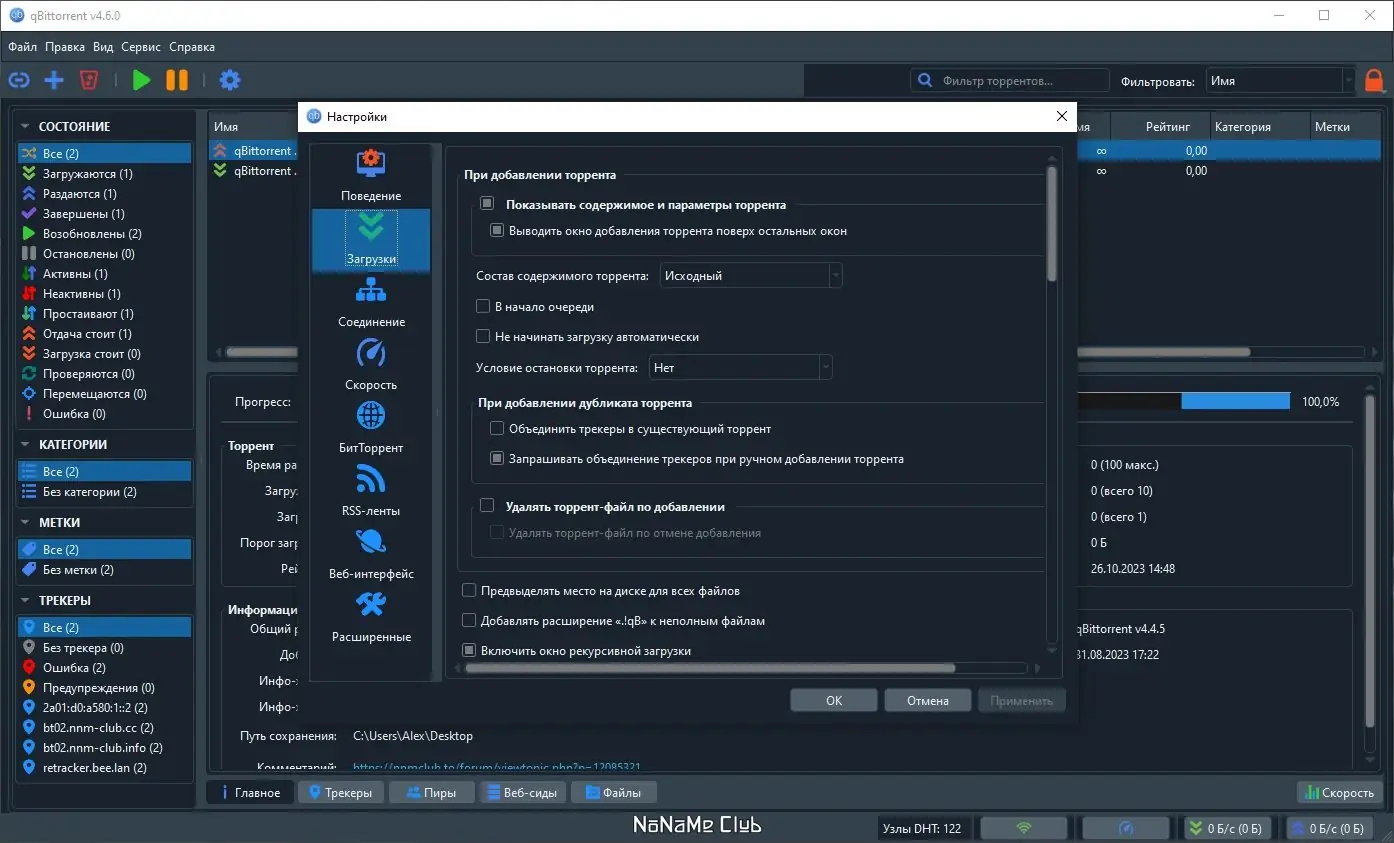Click the ОК button
This screenshot has width=1394, height=843.
click(x=833, y=700)
